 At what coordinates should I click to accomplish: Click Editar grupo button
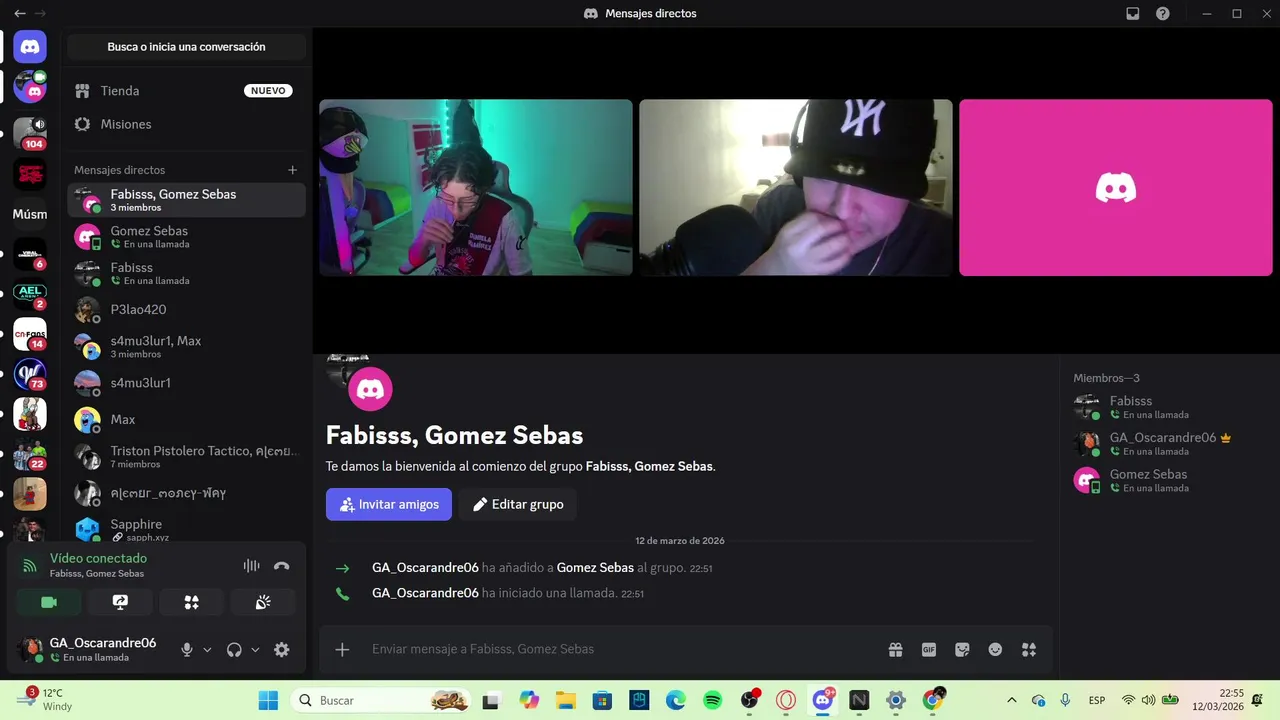[x=518, y=504]
